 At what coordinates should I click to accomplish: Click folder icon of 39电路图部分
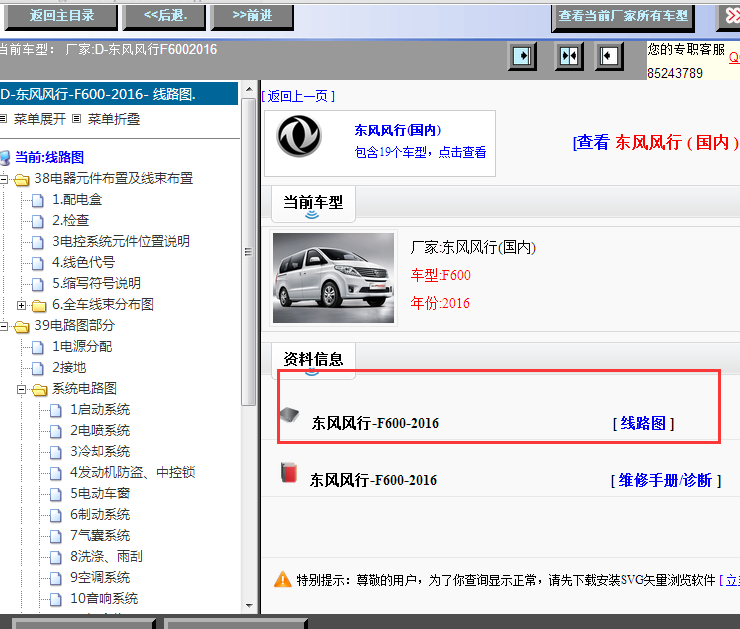point(22,327)
